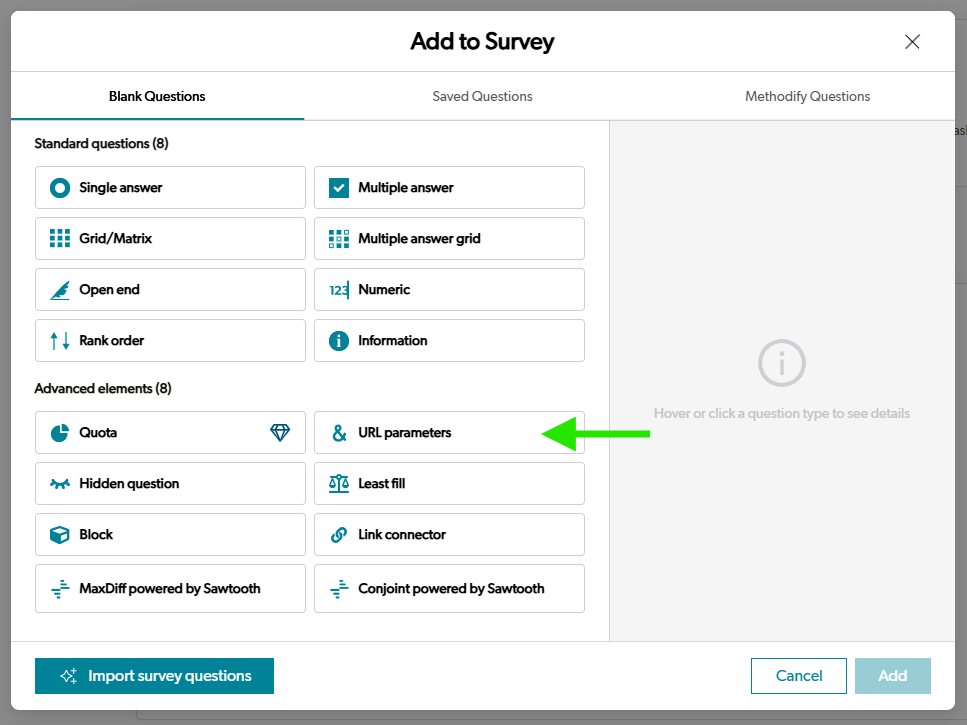Select the Hidden question closed-eye icon
967x725 pixels.
(60, 484)
